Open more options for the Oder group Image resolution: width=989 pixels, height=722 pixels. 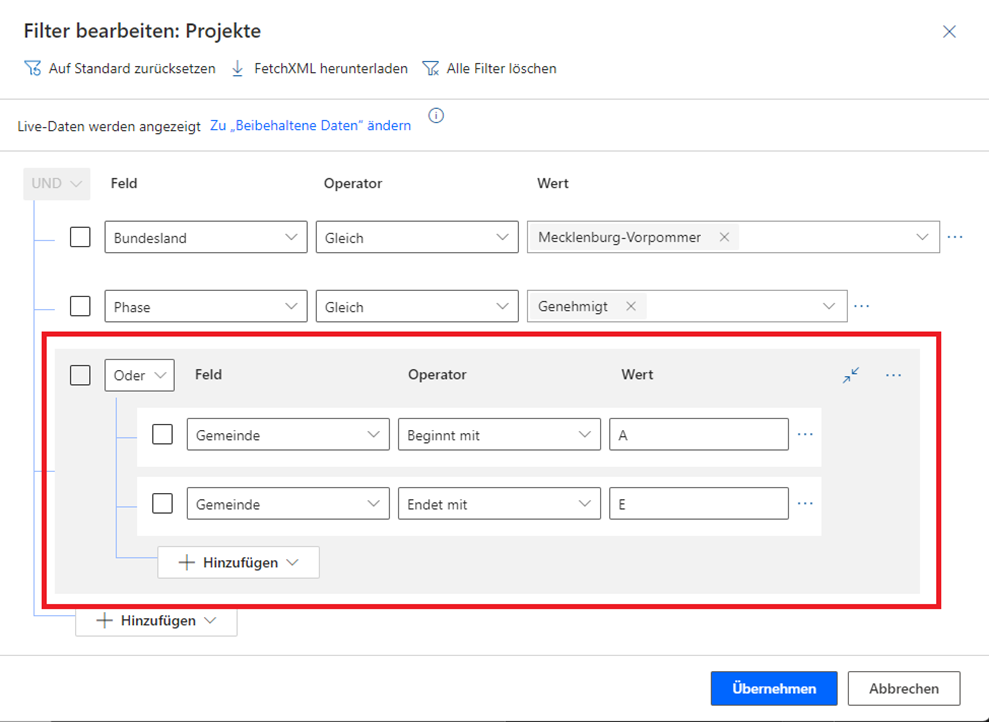894,375
